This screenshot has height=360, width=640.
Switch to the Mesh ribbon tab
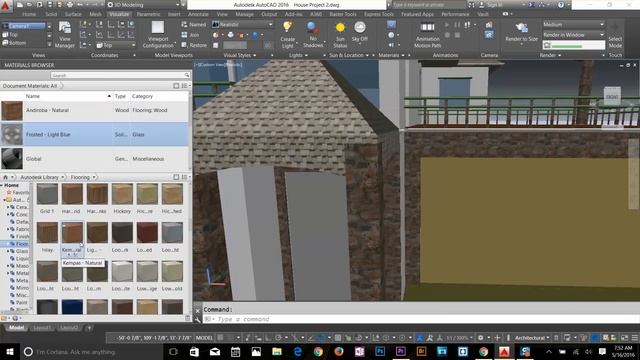95,14
